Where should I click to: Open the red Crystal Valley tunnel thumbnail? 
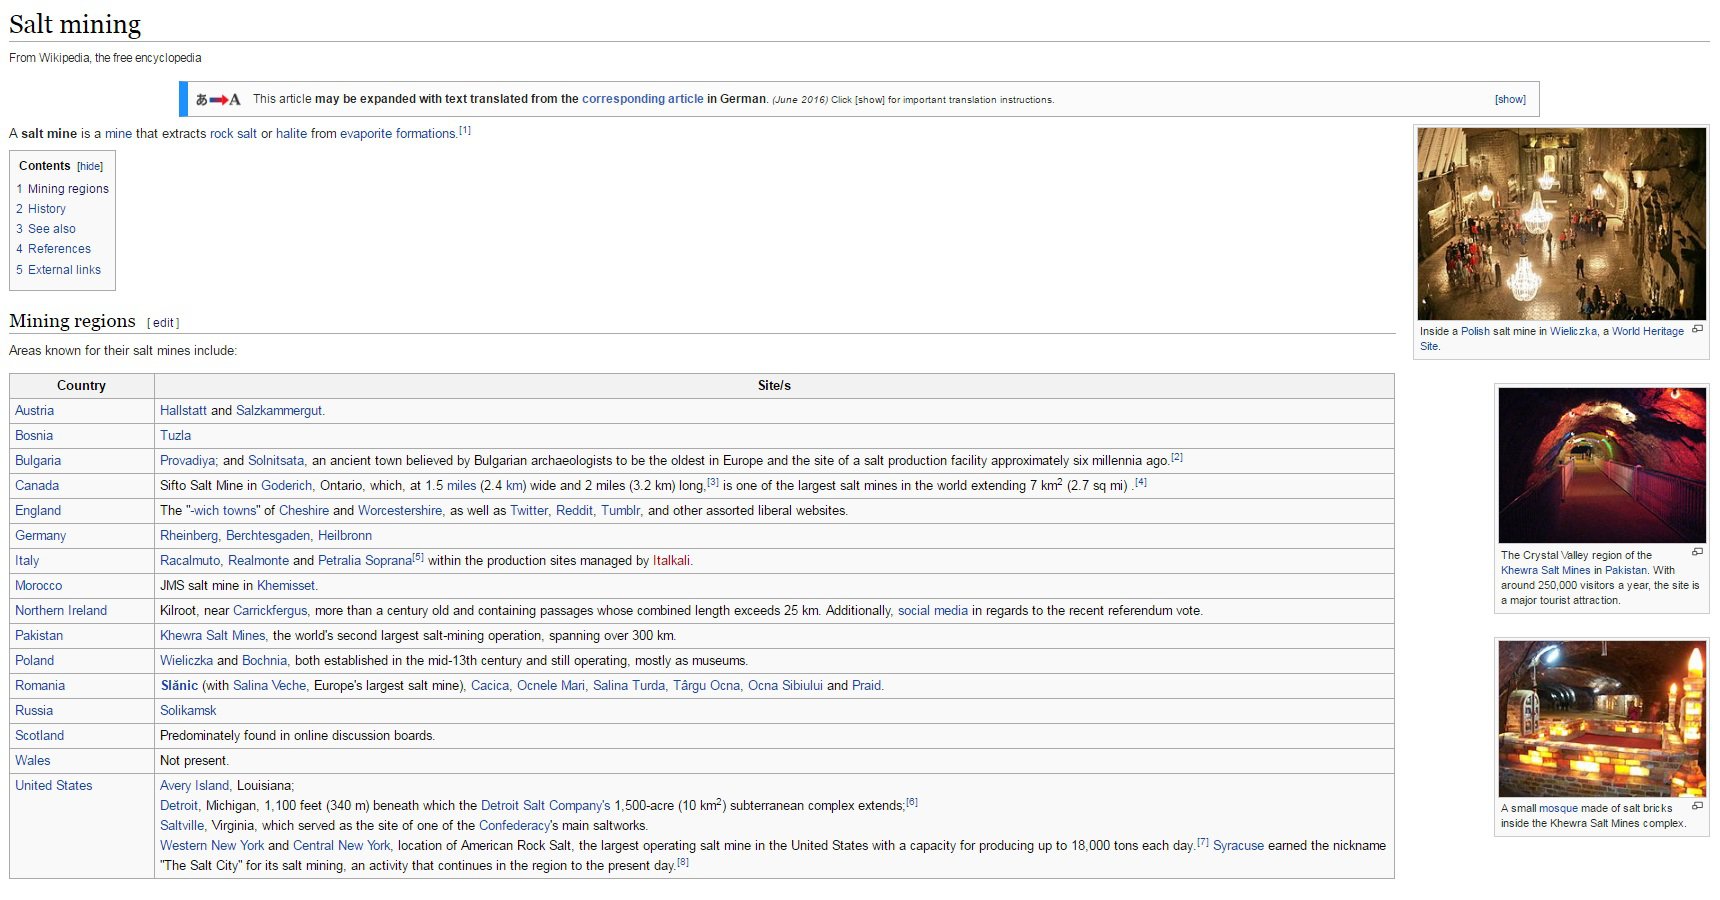click(x=1602, y=465)
